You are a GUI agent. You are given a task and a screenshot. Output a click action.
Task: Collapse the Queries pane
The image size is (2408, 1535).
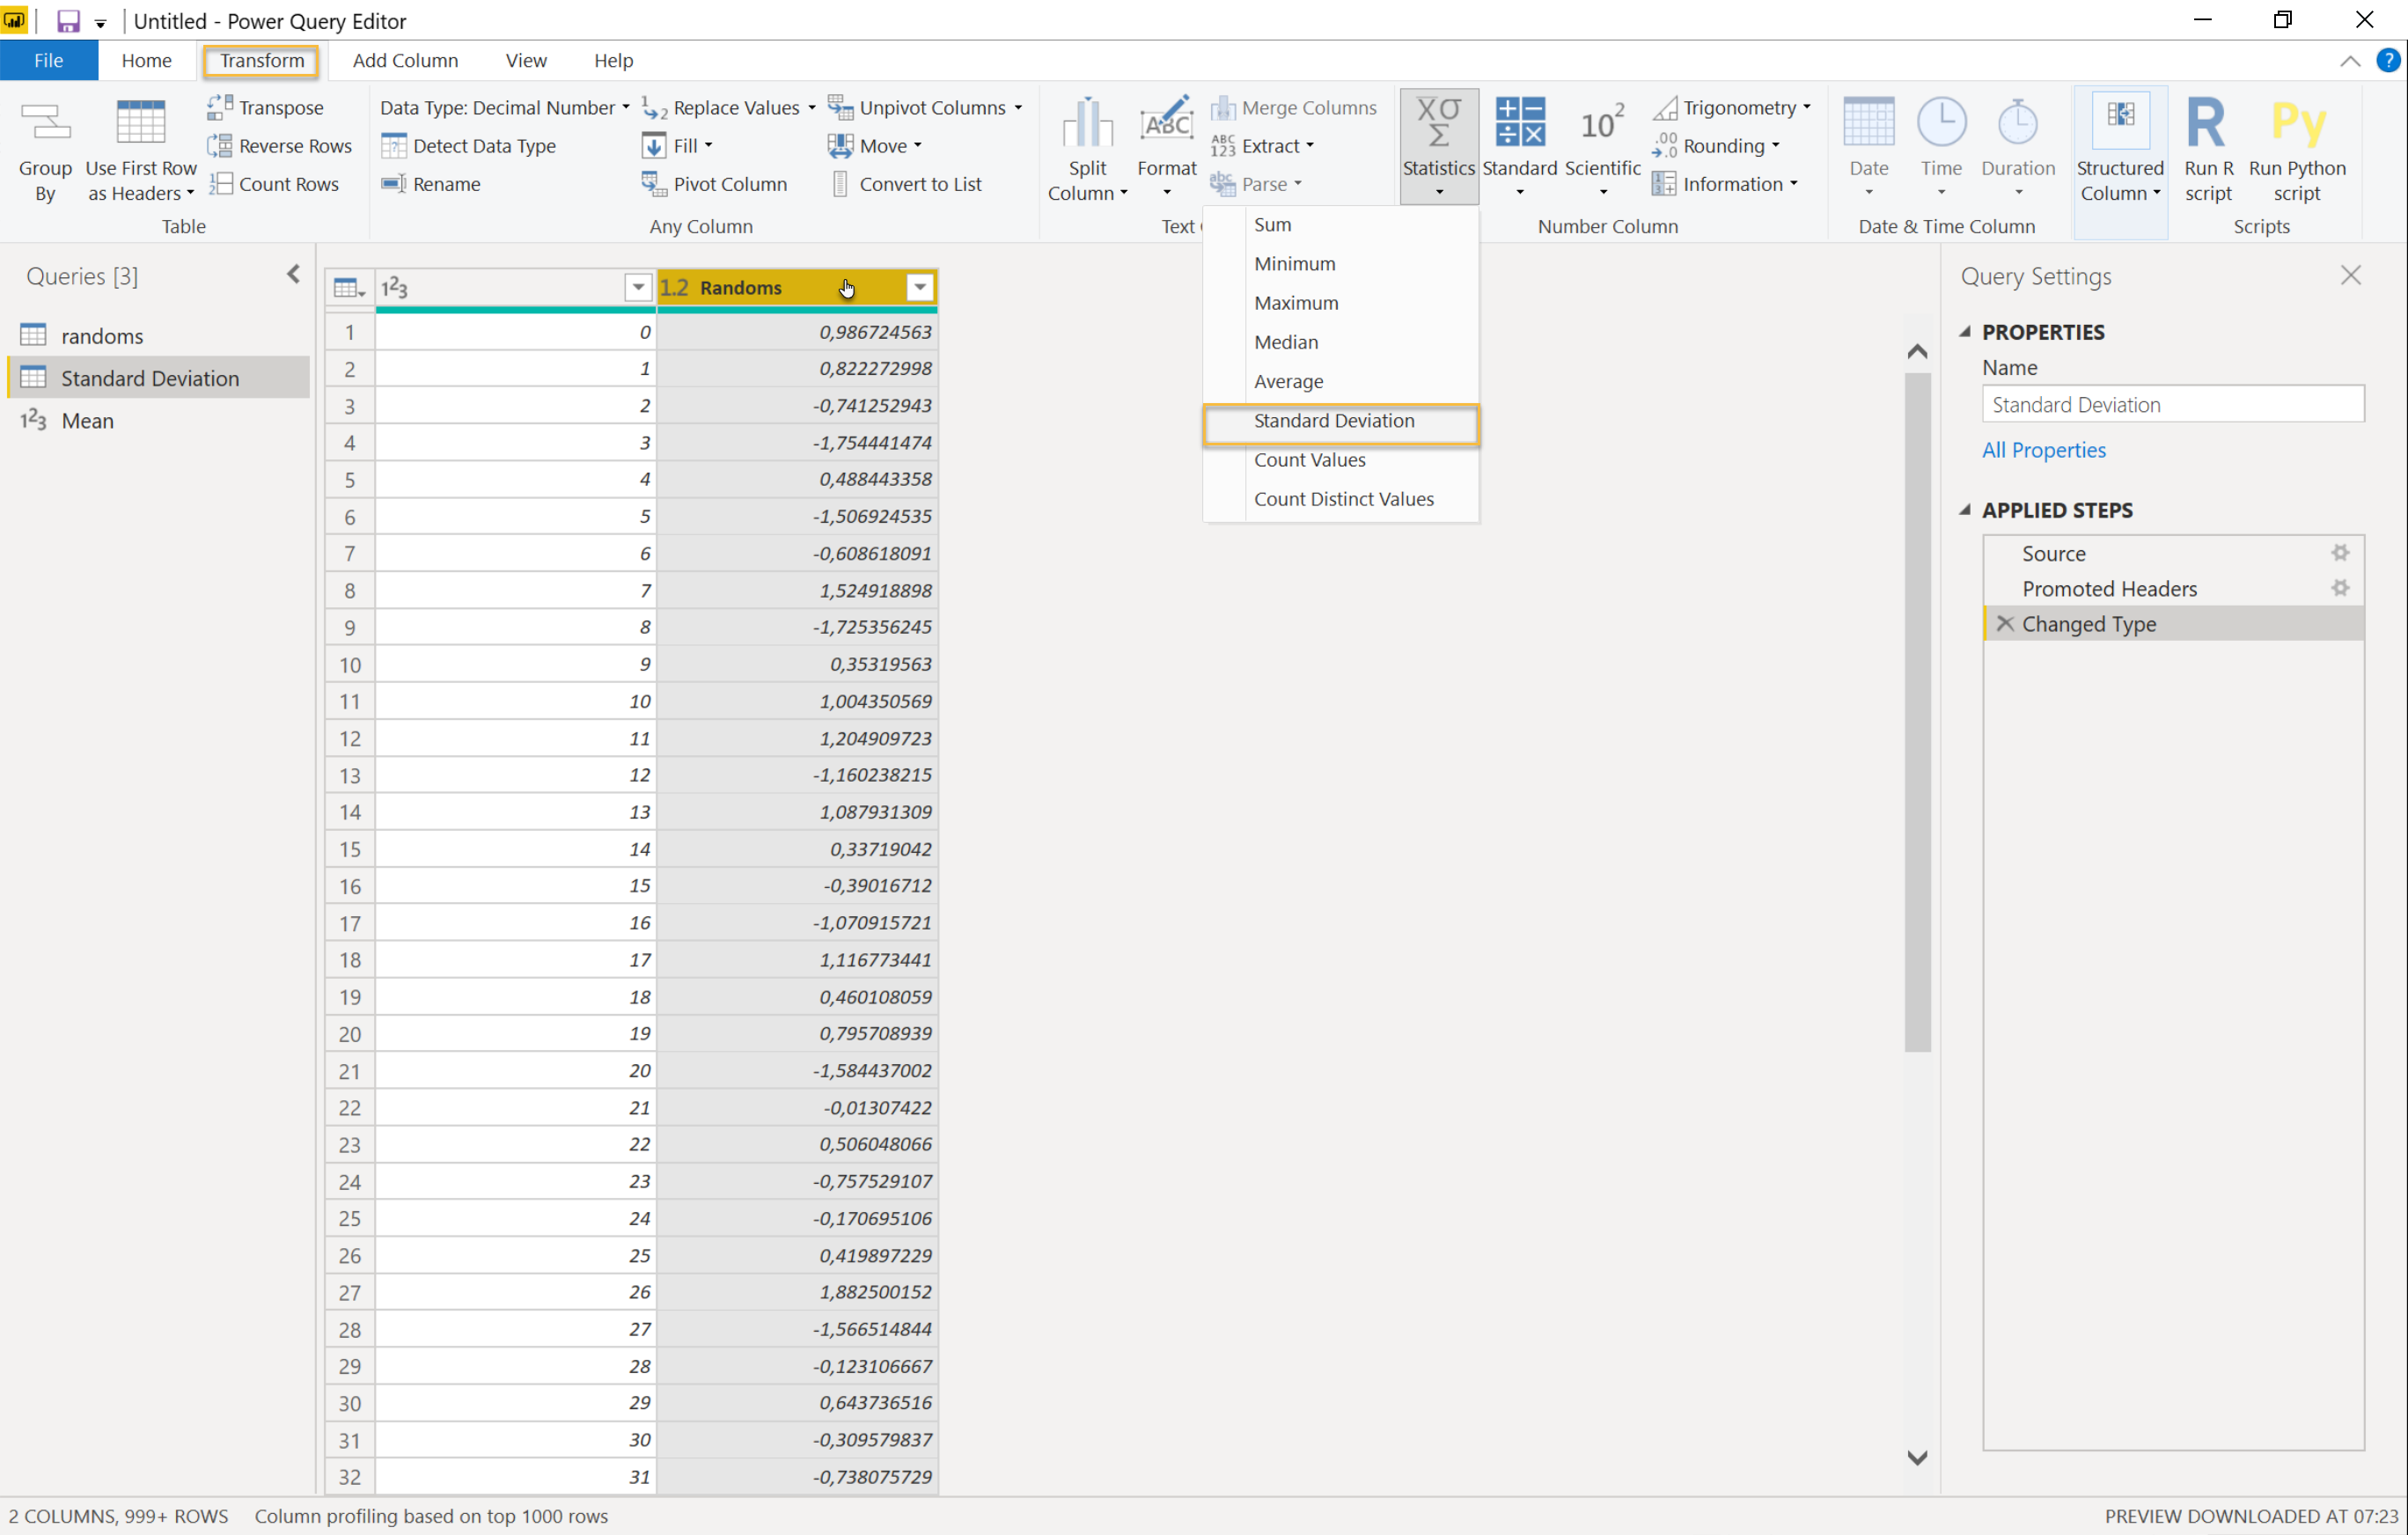pyautogui.click(x=293, y=274)
